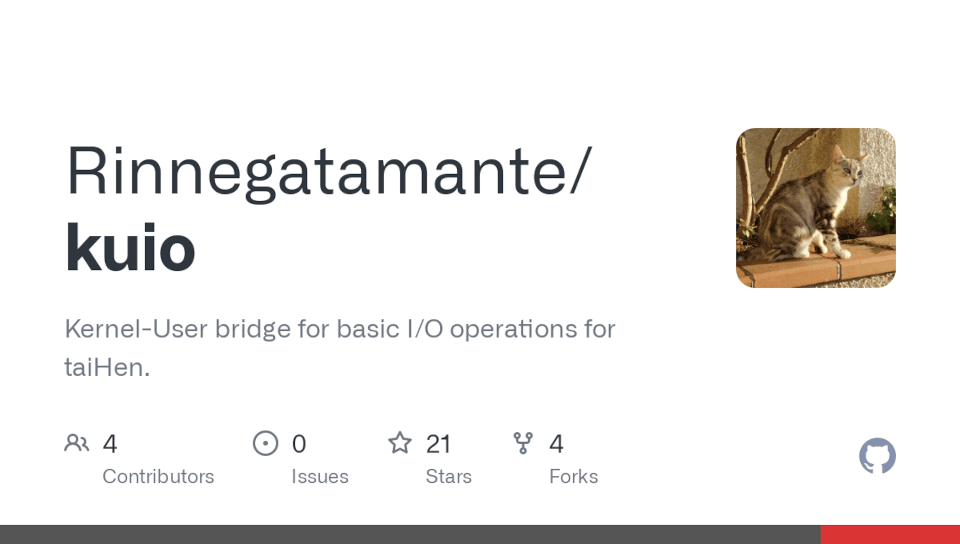The width and height of the screenshot is (960, 544).
Task: Click the Kernel-User bridge description text
Action: tap(340, 329)
